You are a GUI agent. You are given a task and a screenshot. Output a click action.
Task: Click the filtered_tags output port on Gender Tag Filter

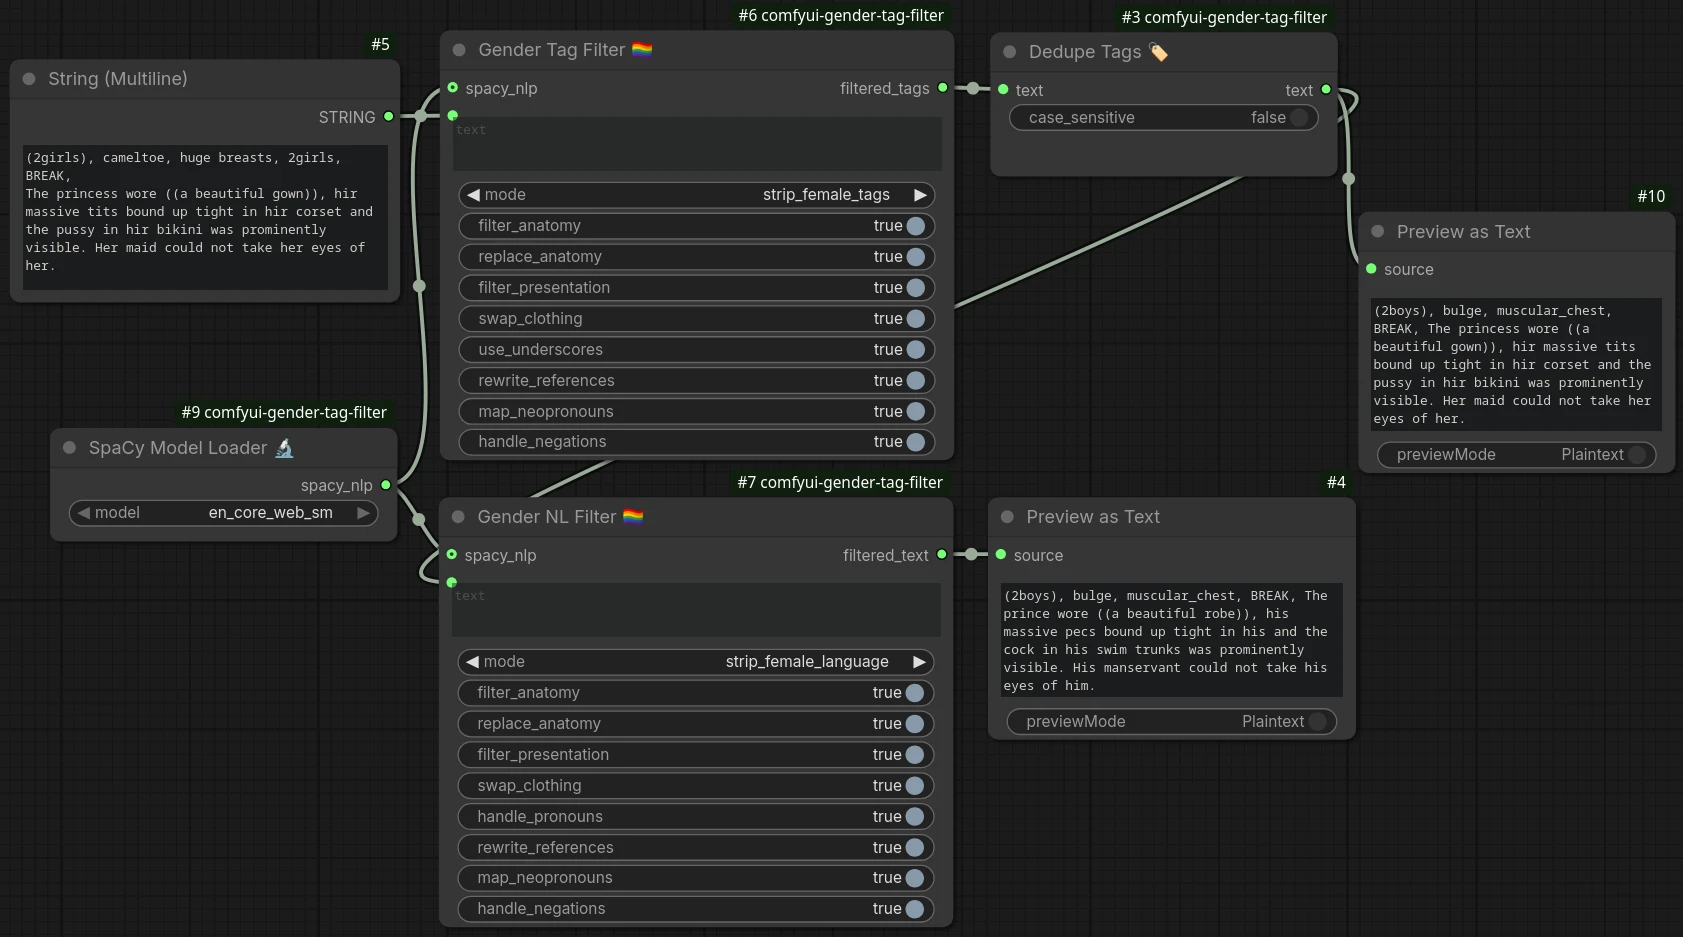click(x=942, y=88)
